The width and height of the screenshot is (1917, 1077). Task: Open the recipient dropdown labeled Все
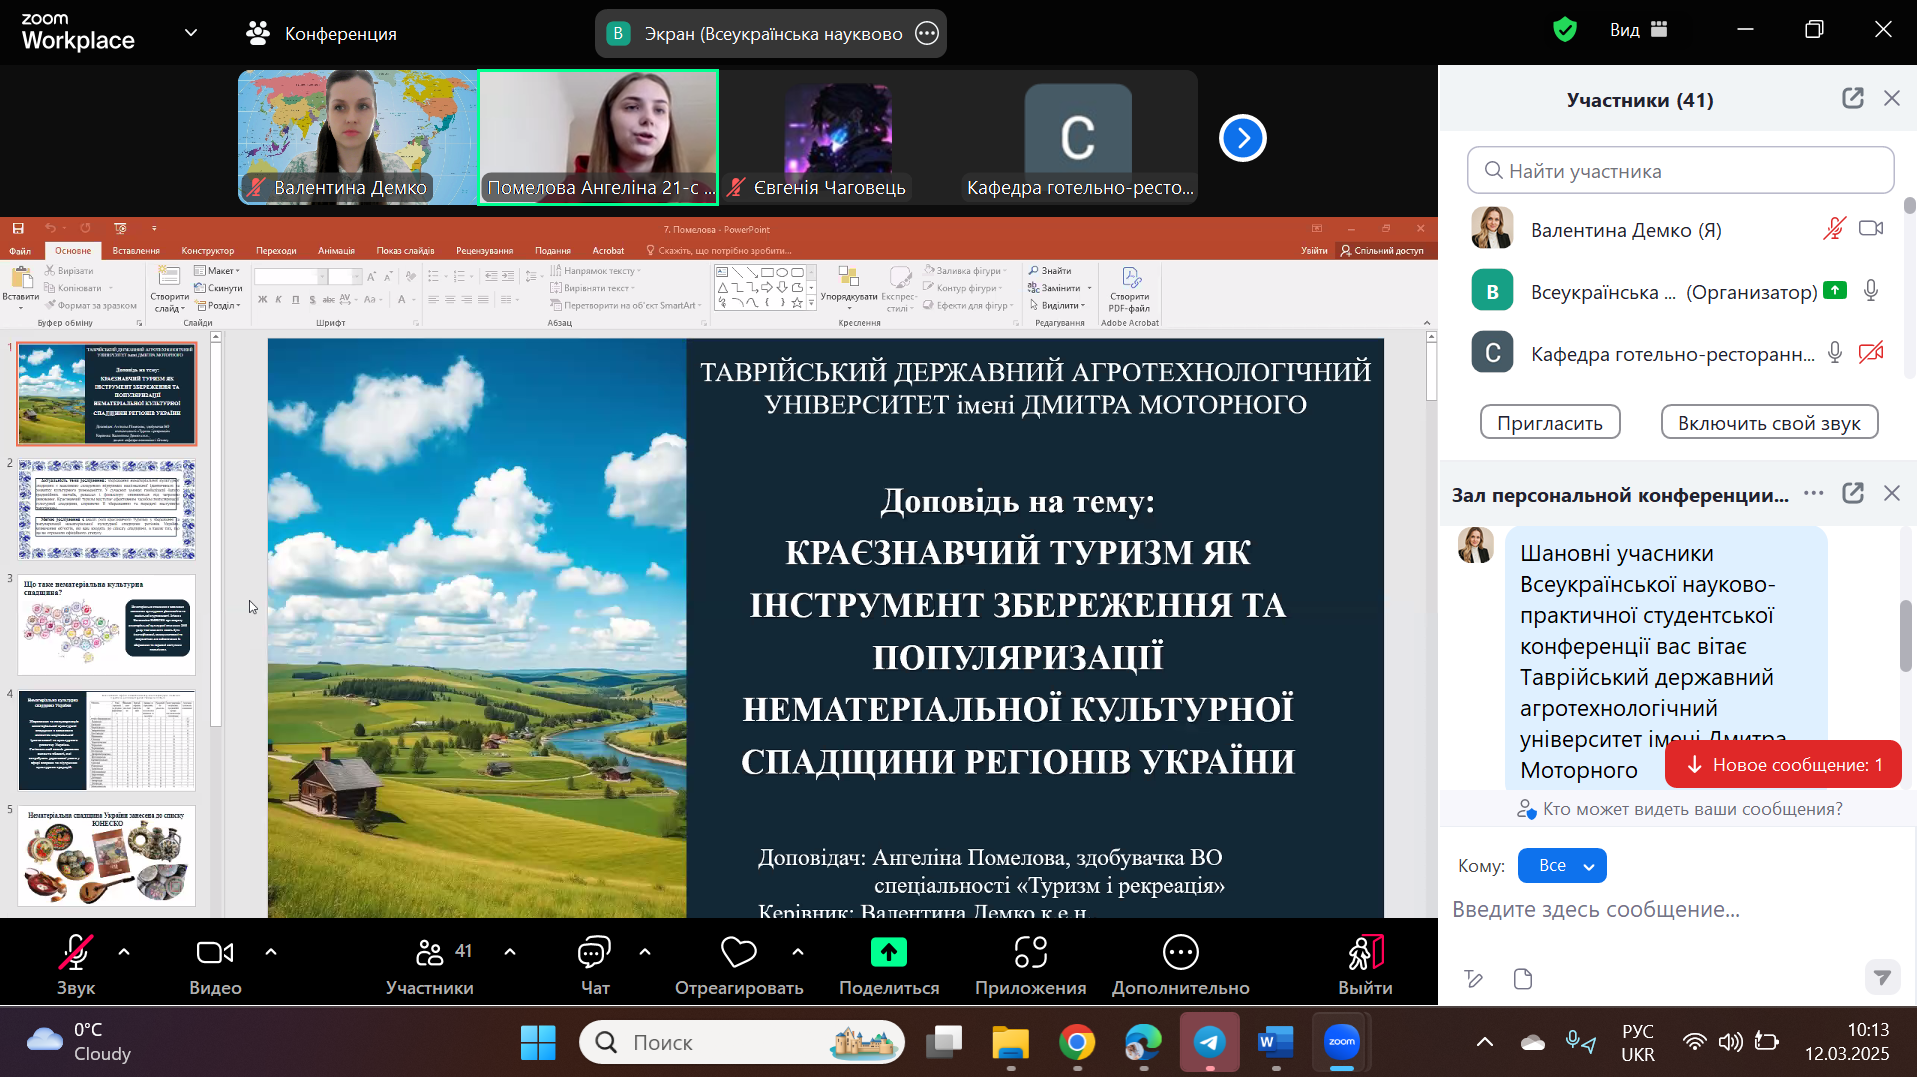pos(1561,866)
